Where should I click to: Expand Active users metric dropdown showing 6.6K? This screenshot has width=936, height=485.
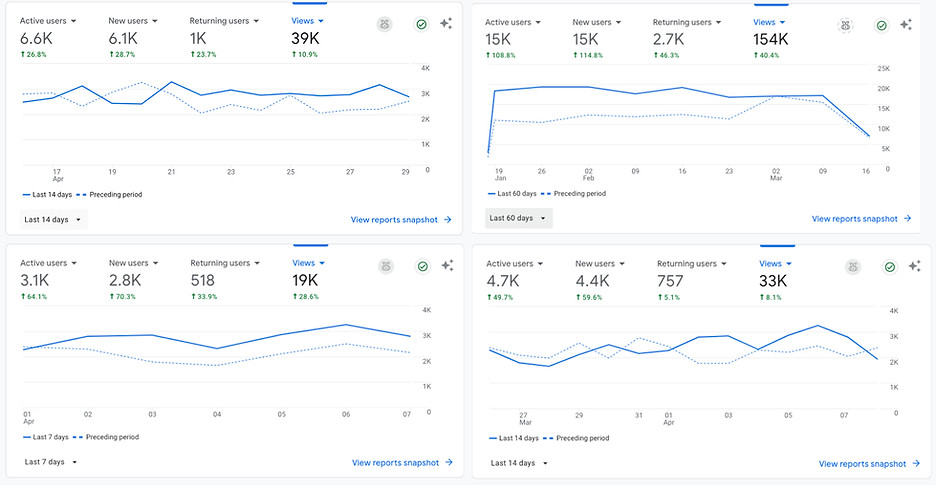(x=48, y=21)
